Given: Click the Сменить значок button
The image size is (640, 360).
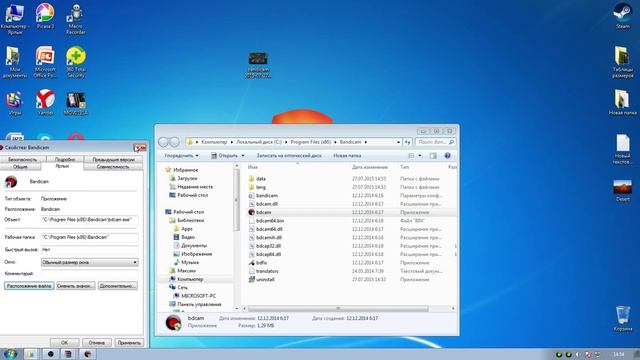Looking at the screenshot, I should tap(76, 286).
